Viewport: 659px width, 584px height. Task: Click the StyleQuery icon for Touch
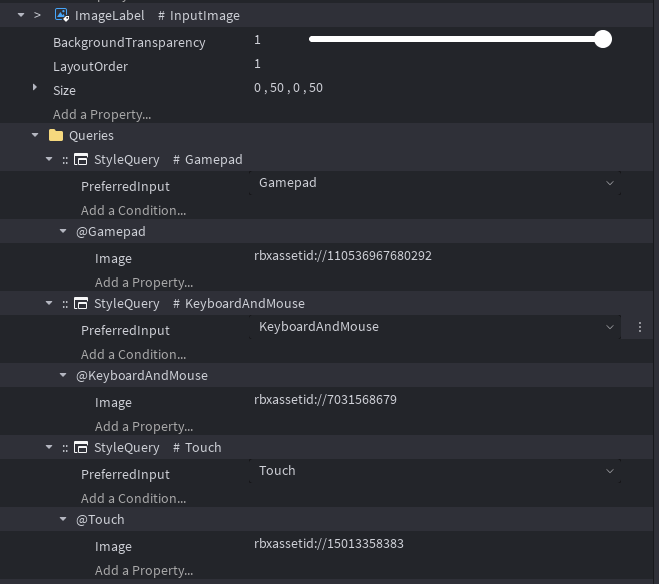tap(81, 448)
